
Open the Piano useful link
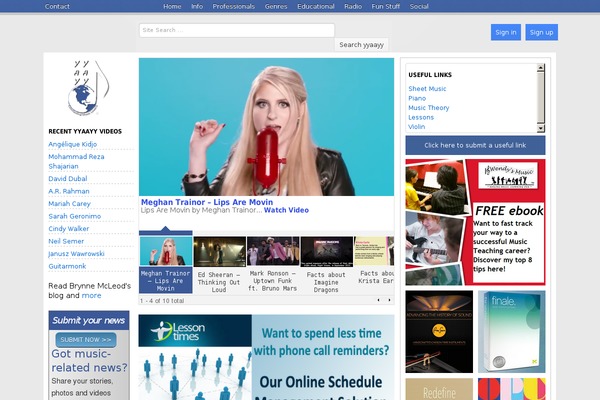tap(417, 98)
